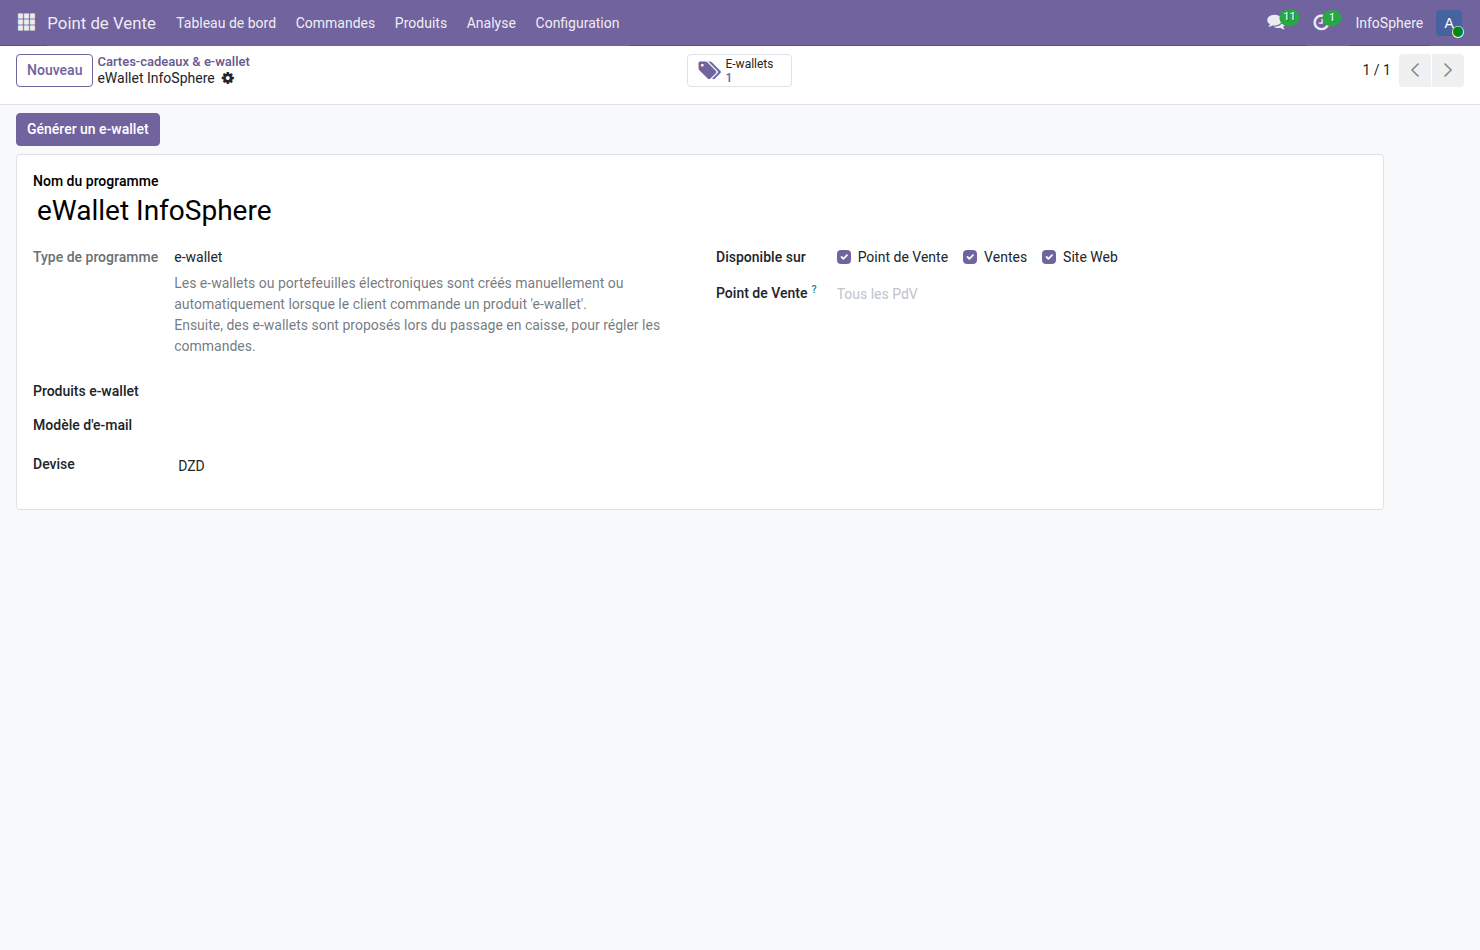Return to Cartes-cadeaux & e-wallet breadcrumb
This screenshot has width=1480, height=950.
click(x=173, y=61)
